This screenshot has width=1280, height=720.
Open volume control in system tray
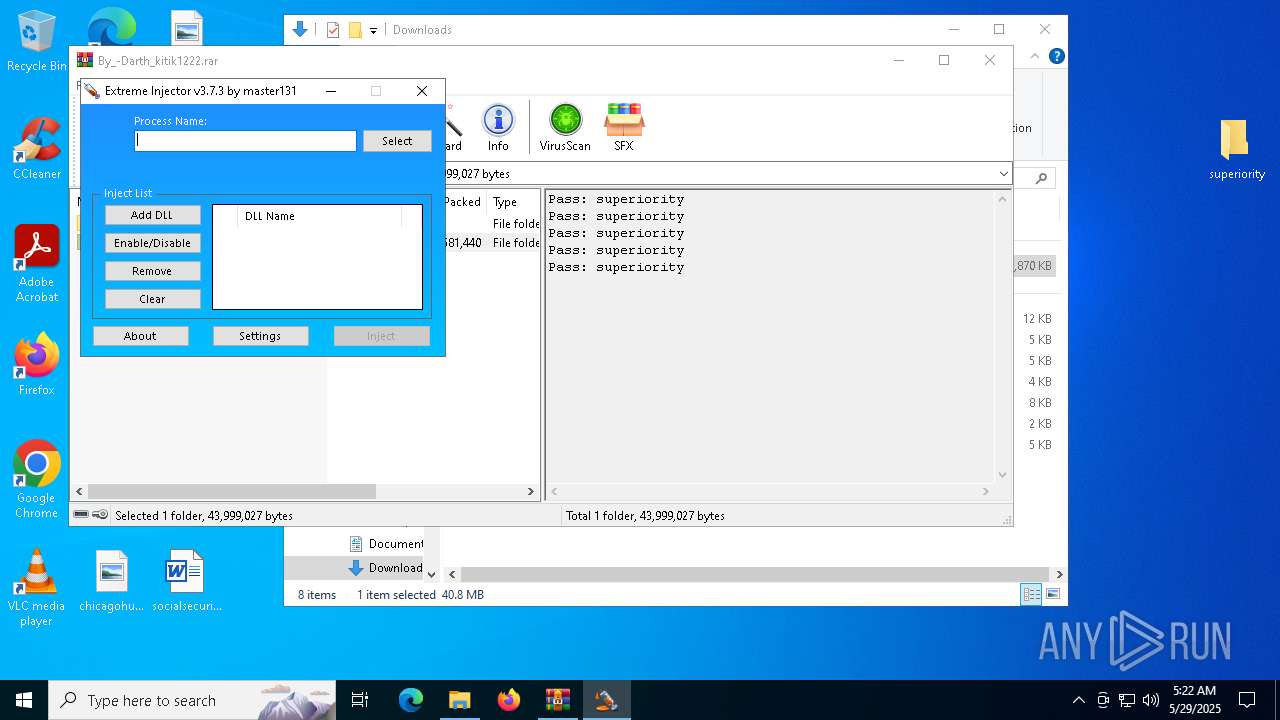tap(1151, 700)
